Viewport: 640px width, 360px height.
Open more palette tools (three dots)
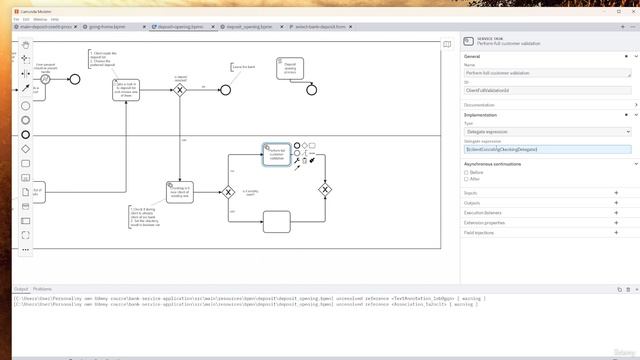25,249
